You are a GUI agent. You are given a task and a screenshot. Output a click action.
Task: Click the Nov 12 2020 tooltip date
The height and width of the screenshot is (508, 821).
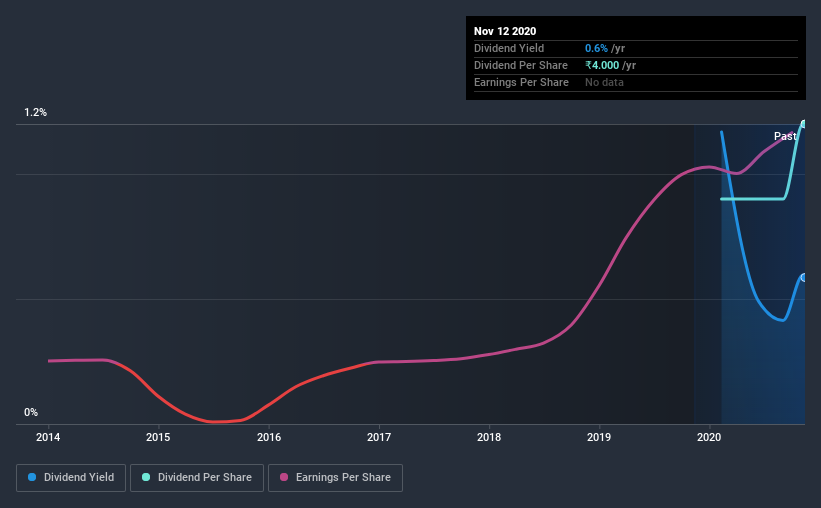point(505,31)
